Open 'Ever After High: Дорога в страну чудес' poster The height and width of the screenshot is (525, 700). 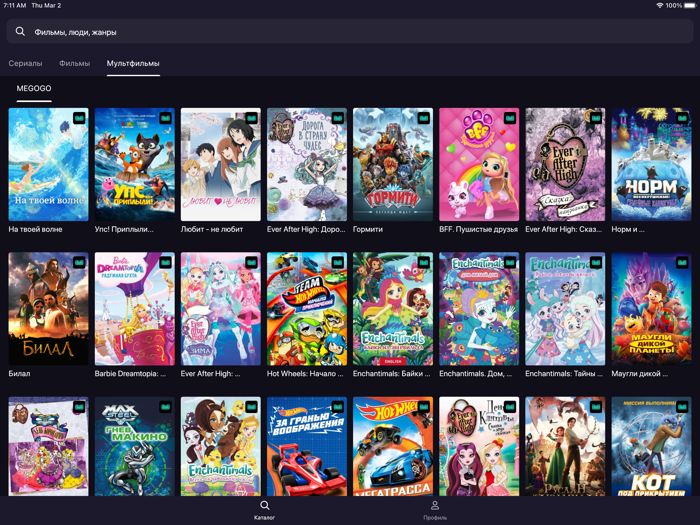point(307,164)
